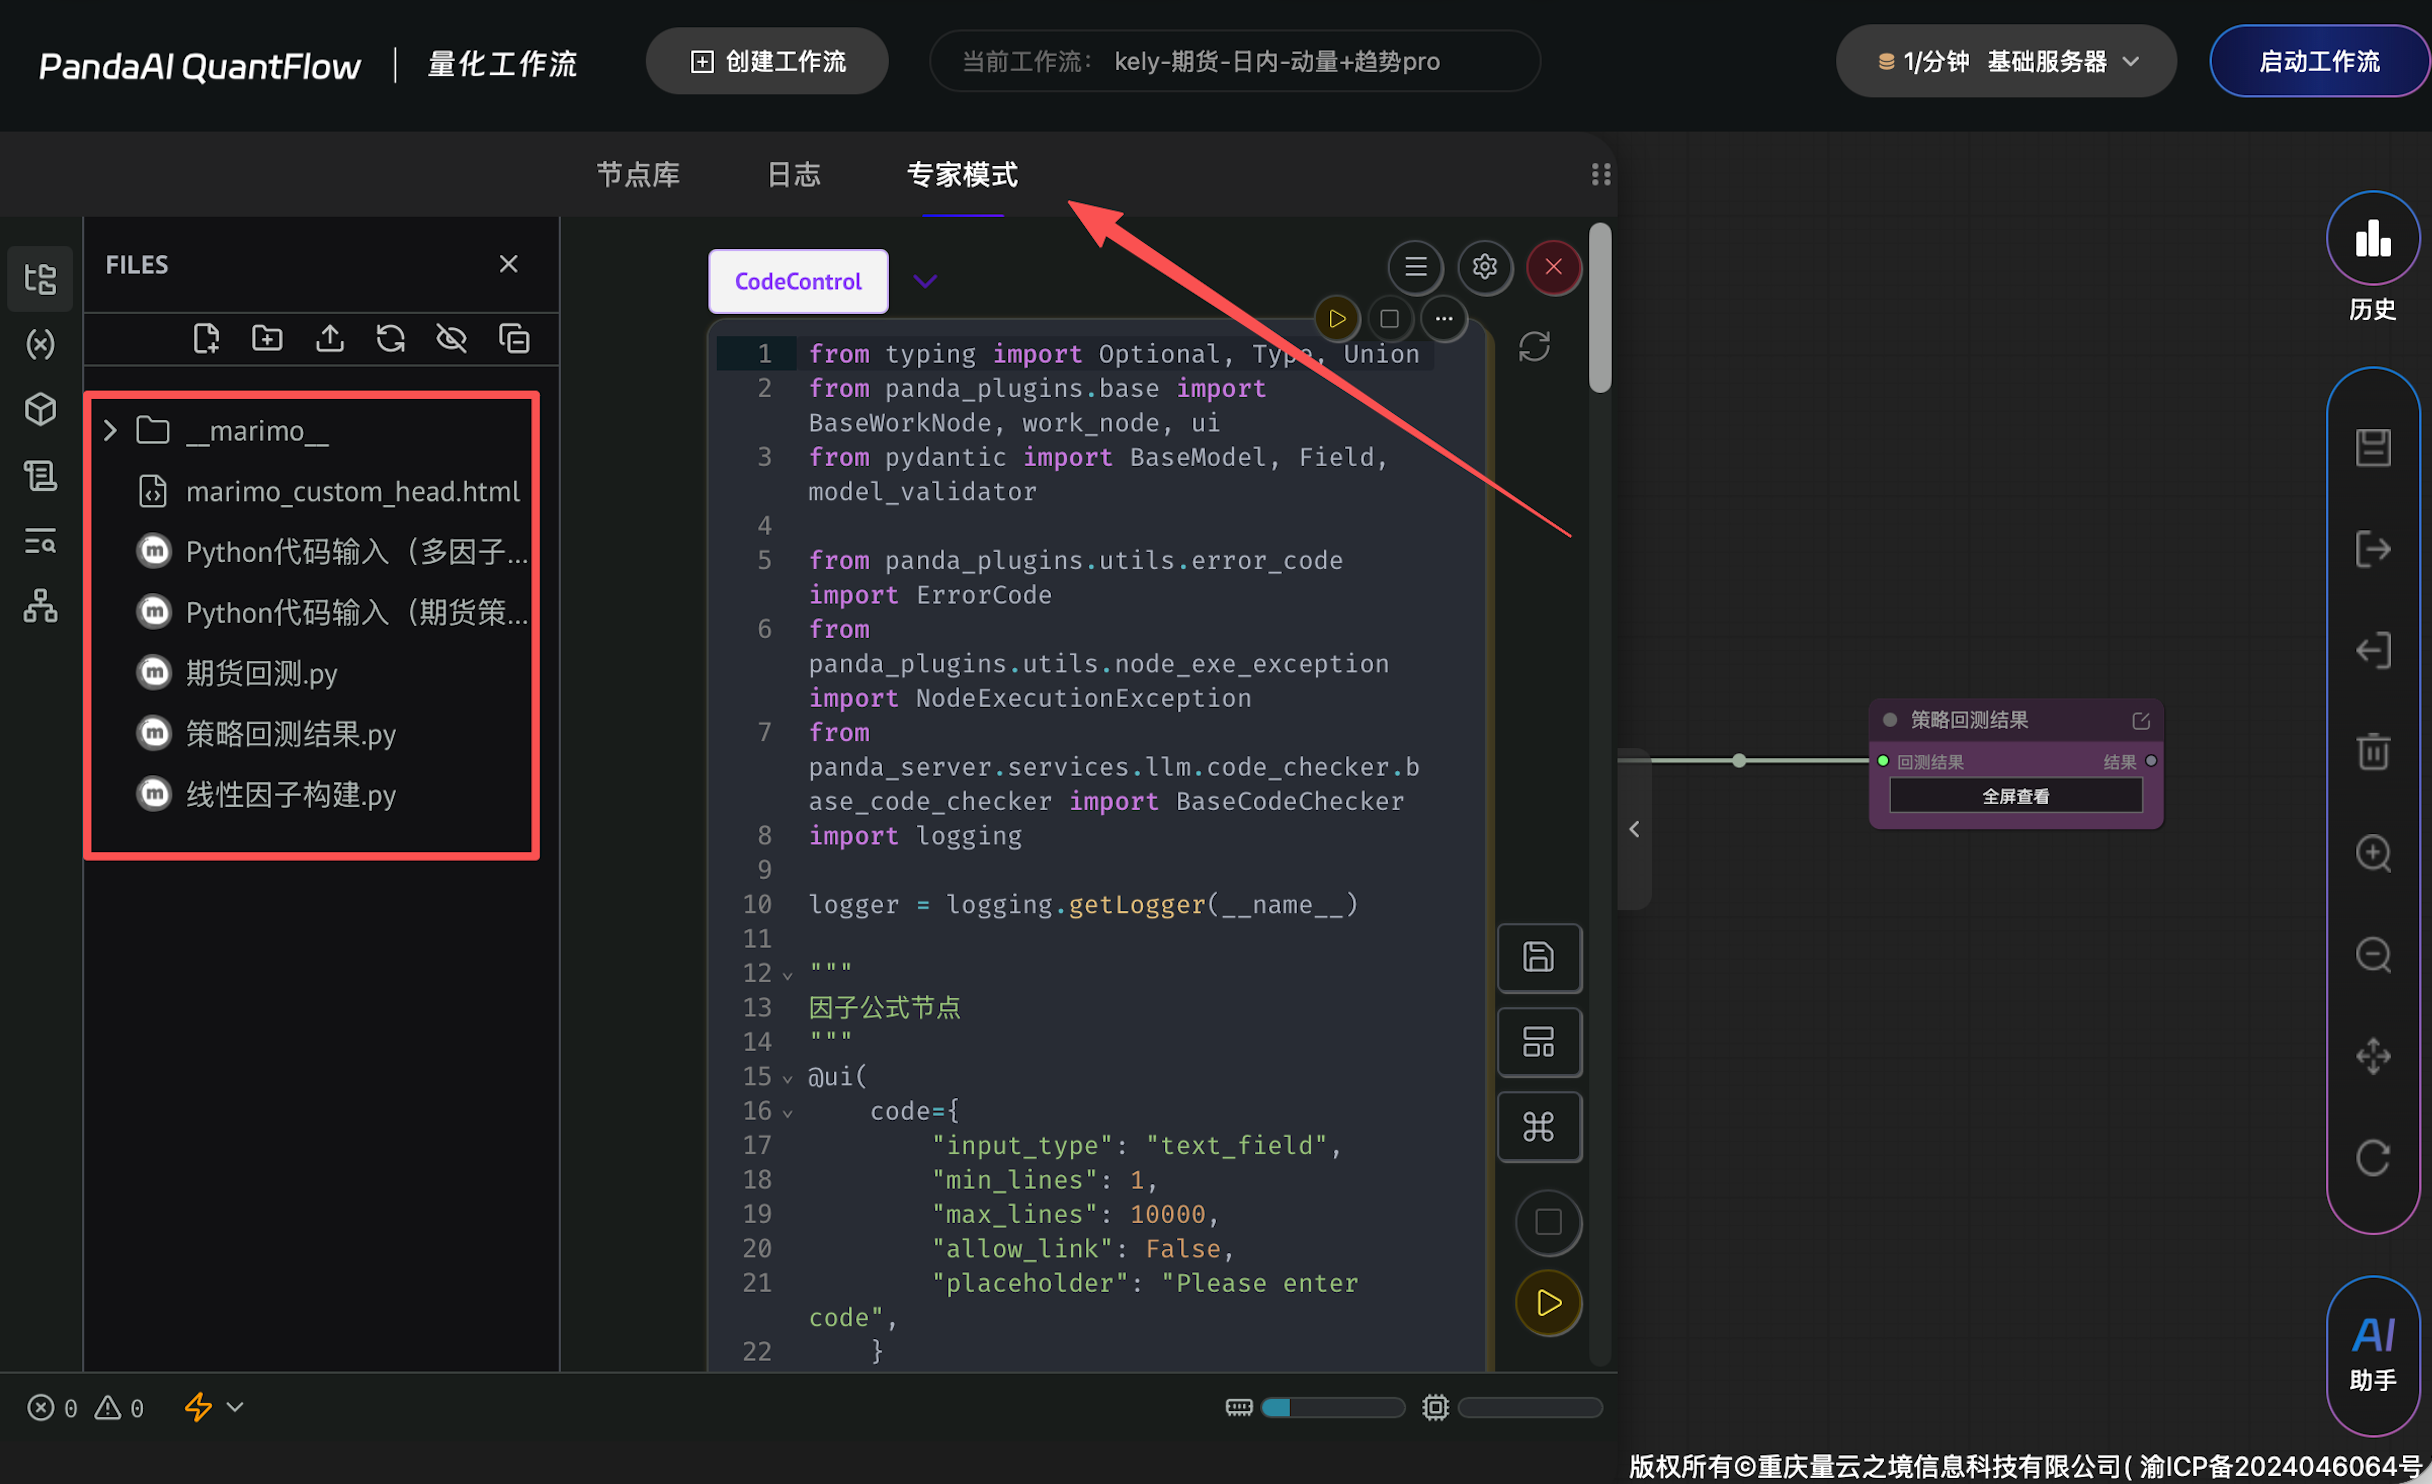Open the documentation search sidebar icon

point(40,541)
